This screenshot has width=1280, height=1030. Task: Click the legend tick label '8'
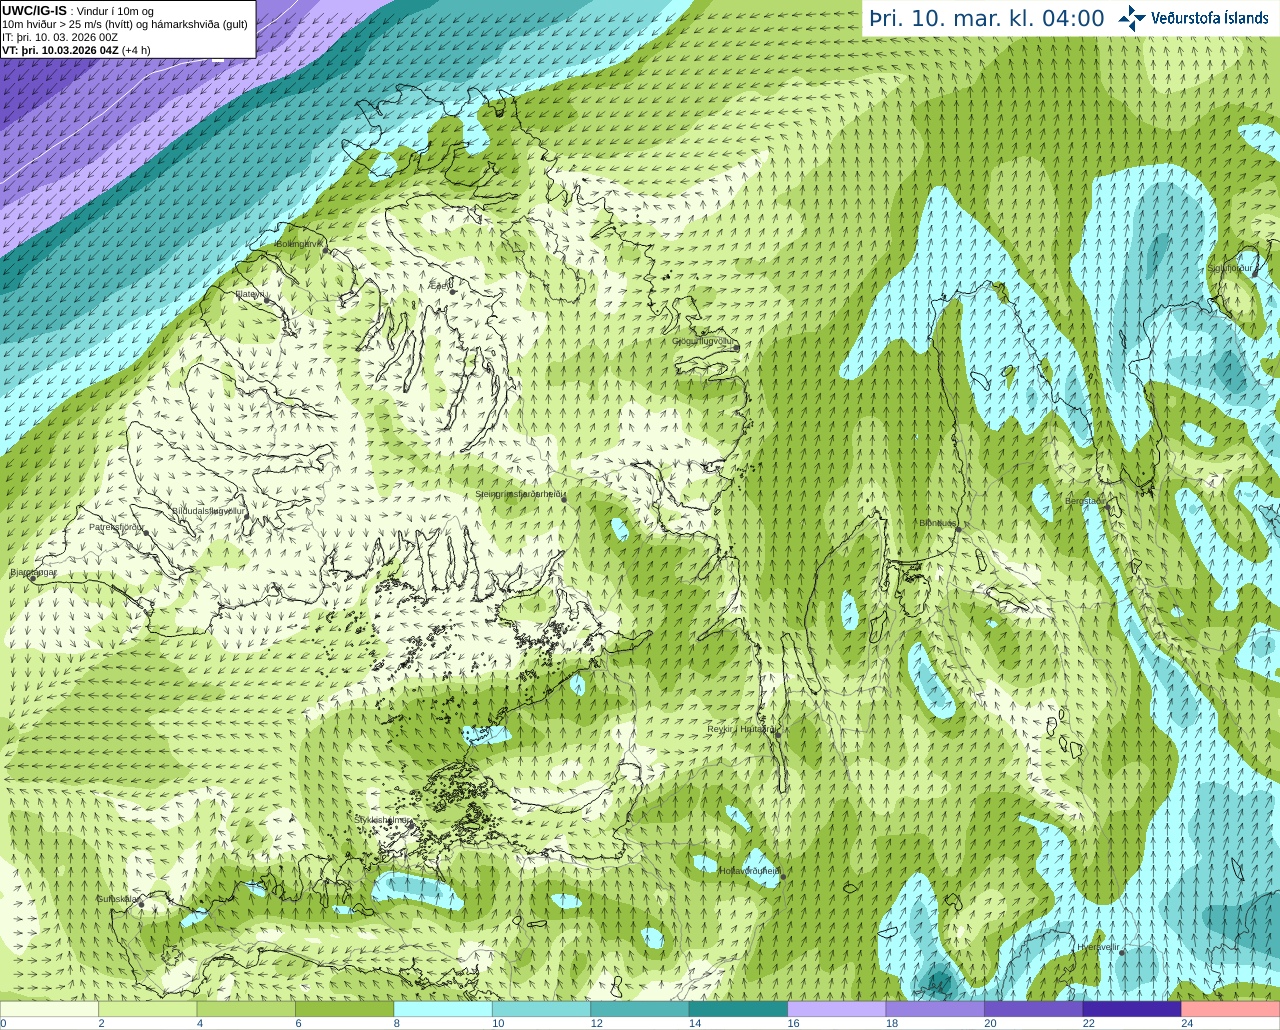pos(397,1023)
